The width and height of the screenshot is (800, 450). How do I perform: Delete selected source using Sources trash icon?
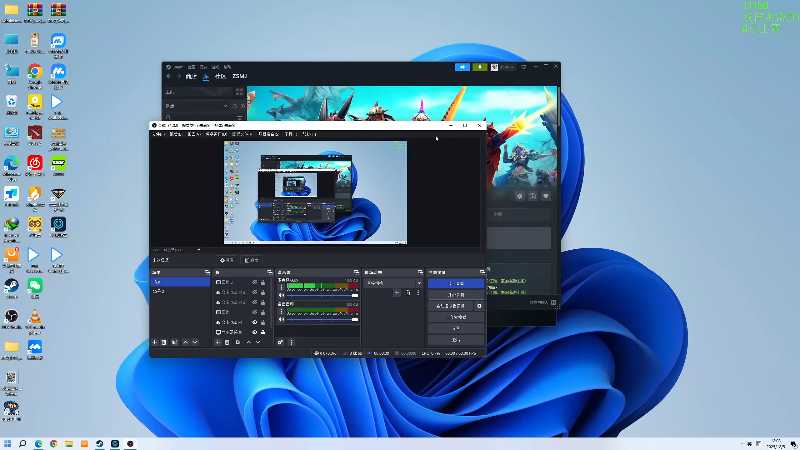(x=228, y=342)
